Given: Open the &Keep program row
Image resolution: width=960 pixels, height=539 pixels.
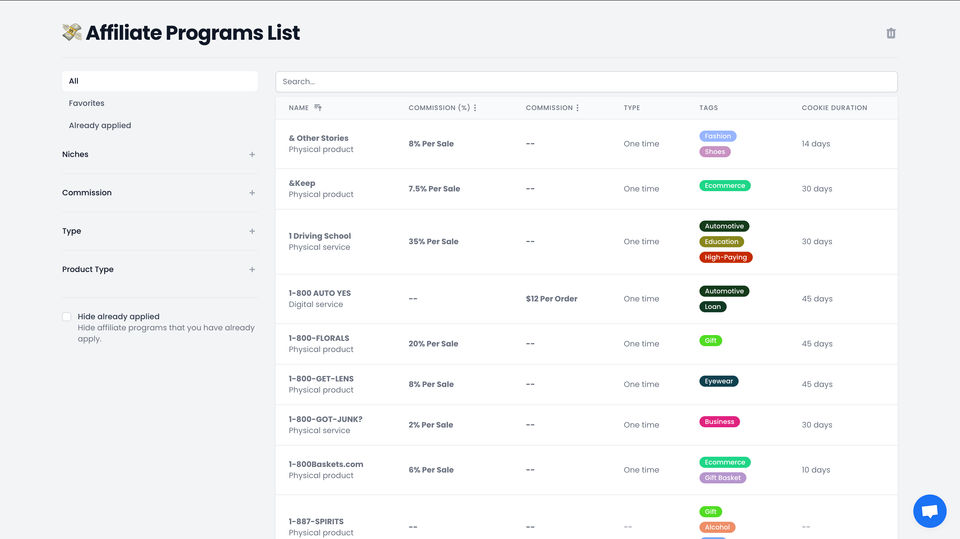Looking at the screenshot, I should click(x=587, y=189).
